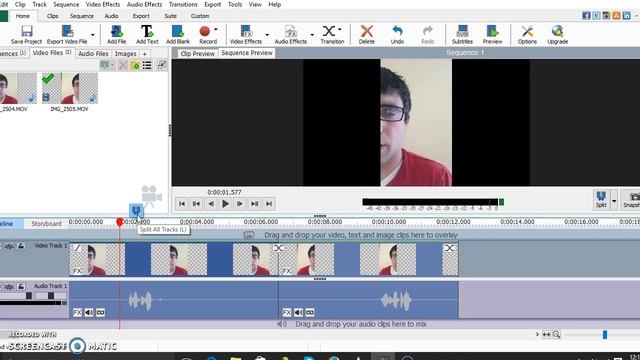Viewport: 640px width, 360px height.
Task: Open the Transitions menu
Action: [183, 4]
